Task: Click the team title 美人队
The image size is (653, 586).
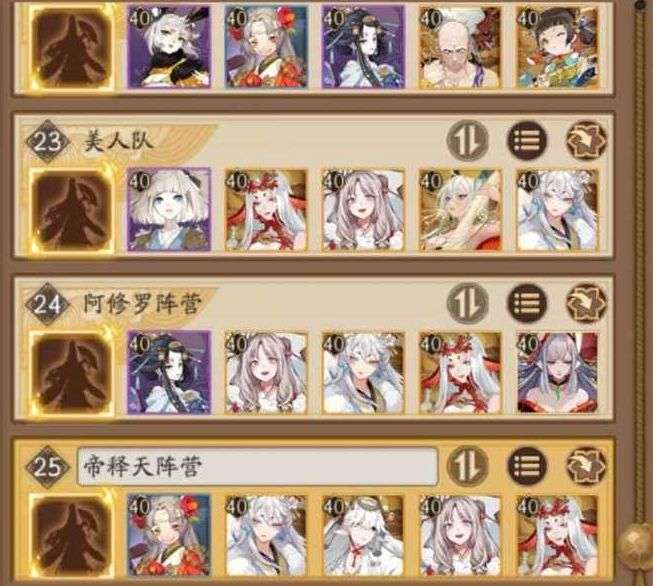Action: pos(119,141)
